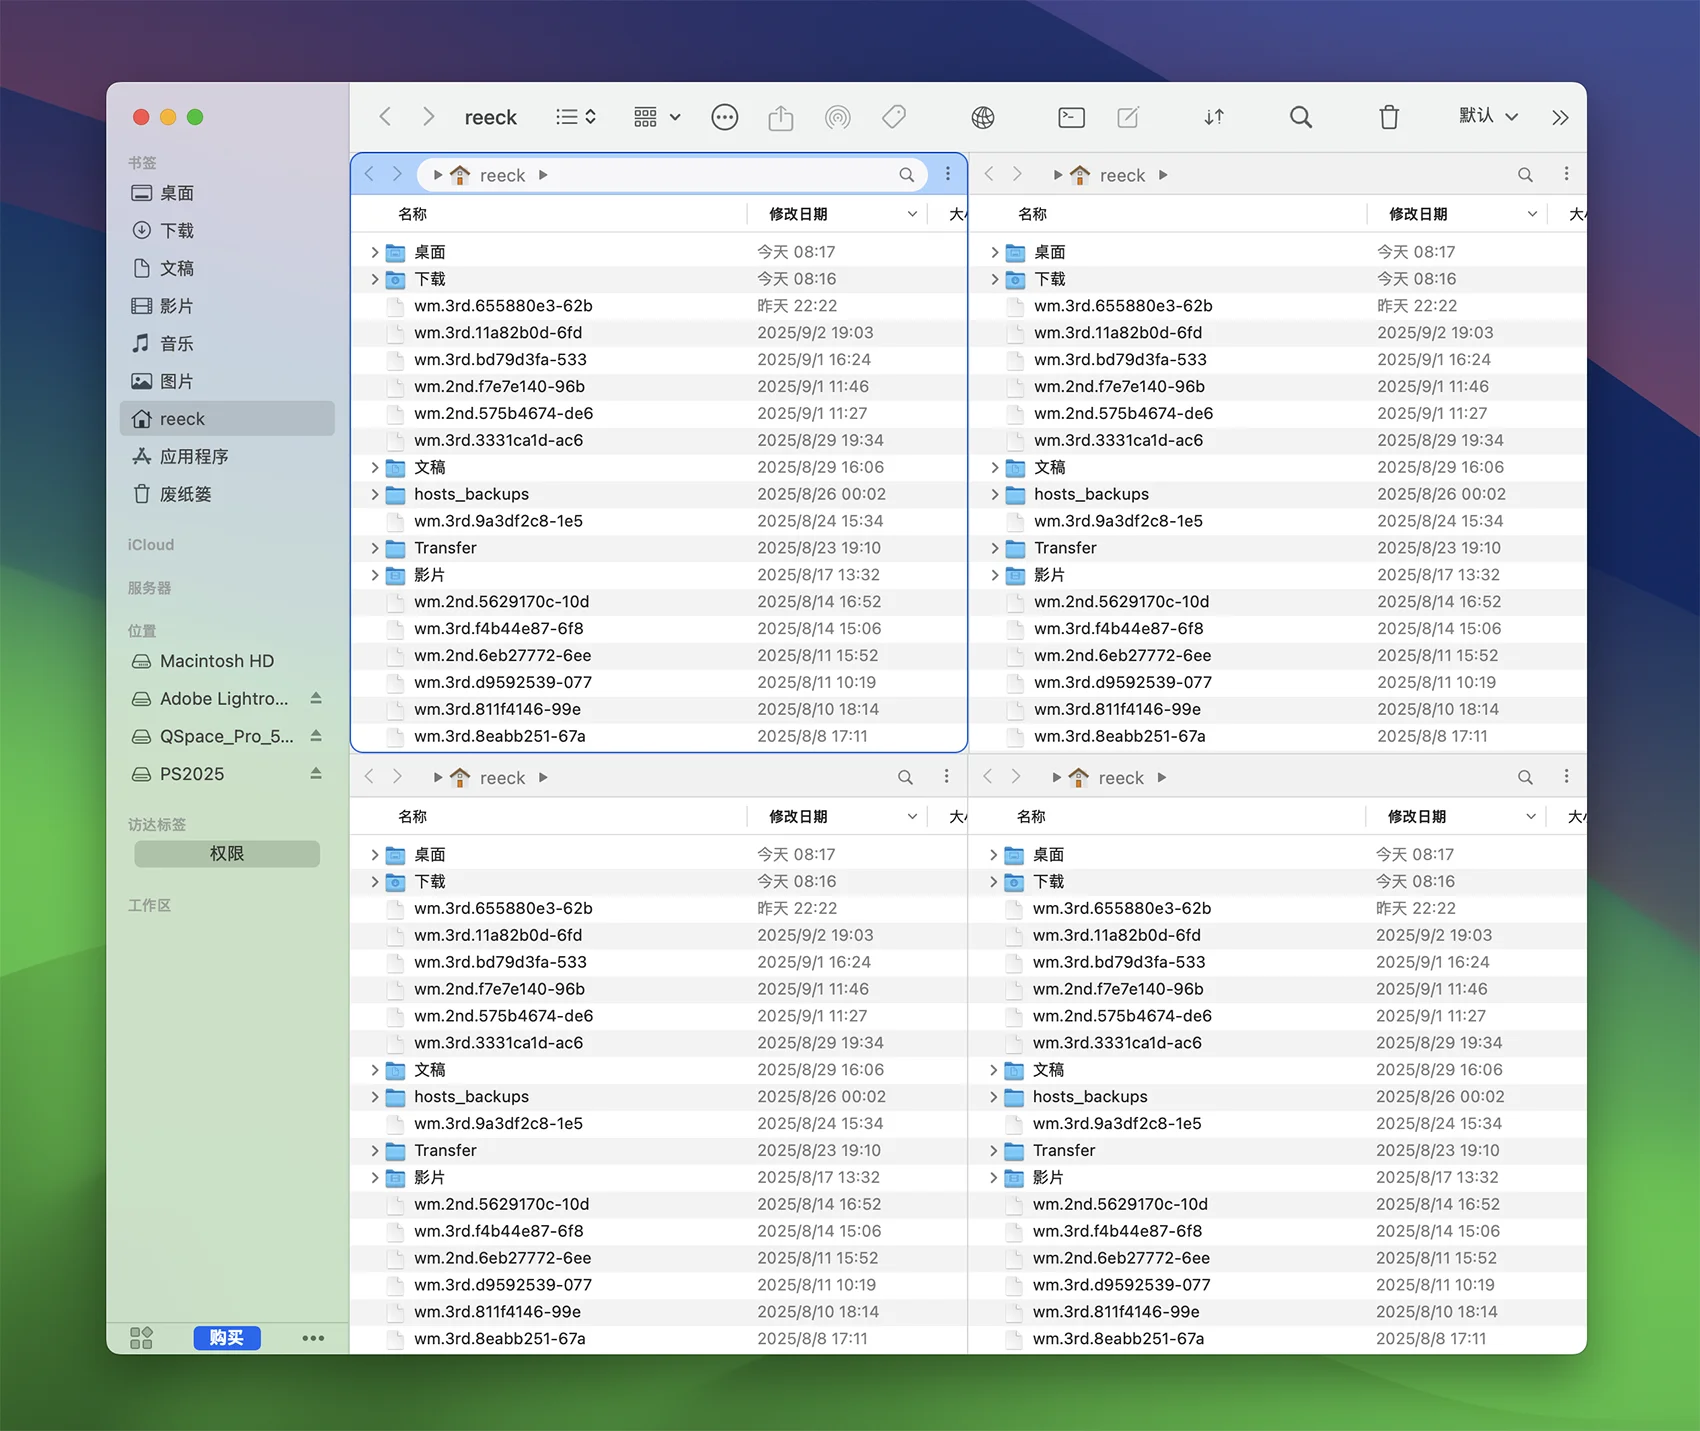
Task: Open Macintosh HD in sidebar
Action: tap(227, 661)
